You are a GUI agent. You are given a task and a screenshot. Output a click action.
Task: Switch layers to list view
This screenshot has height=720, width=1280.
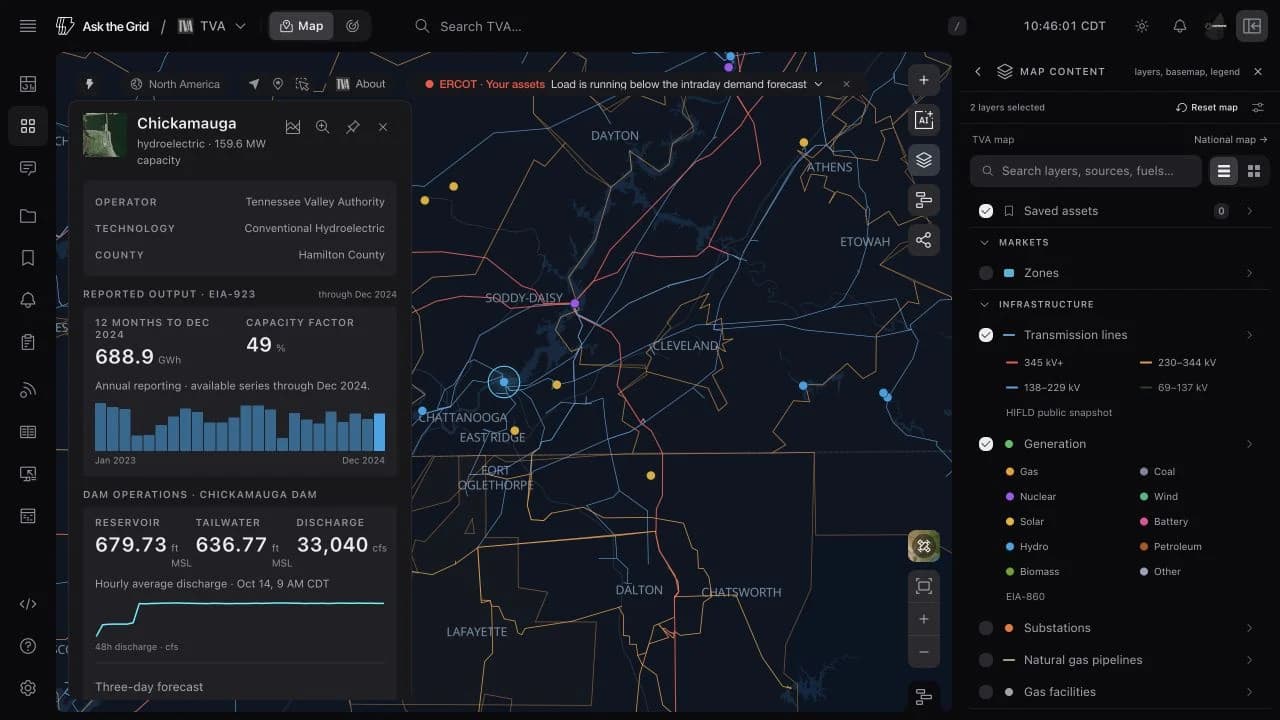coord(1223,171)
